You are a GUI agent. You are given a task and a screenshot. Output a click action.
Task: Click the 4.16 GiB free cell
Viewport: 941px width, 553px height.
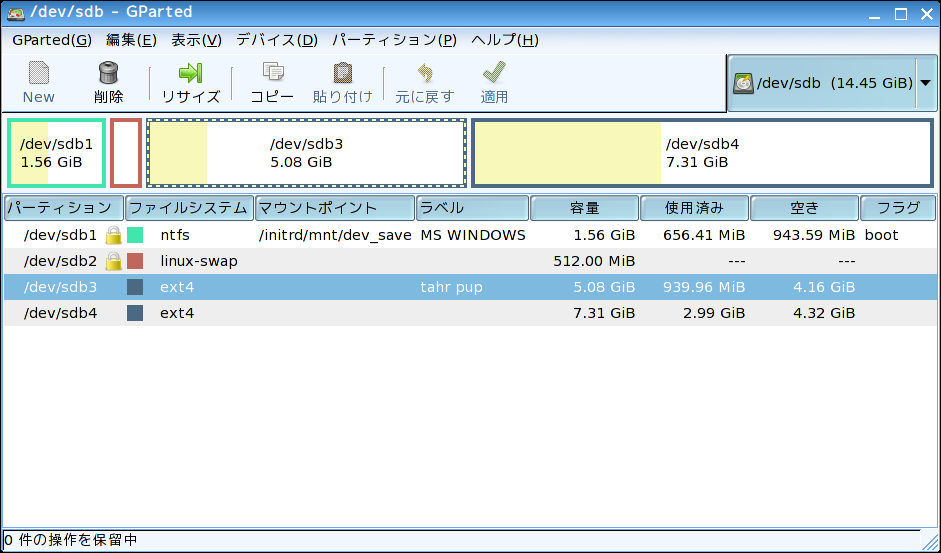(824, 287)
